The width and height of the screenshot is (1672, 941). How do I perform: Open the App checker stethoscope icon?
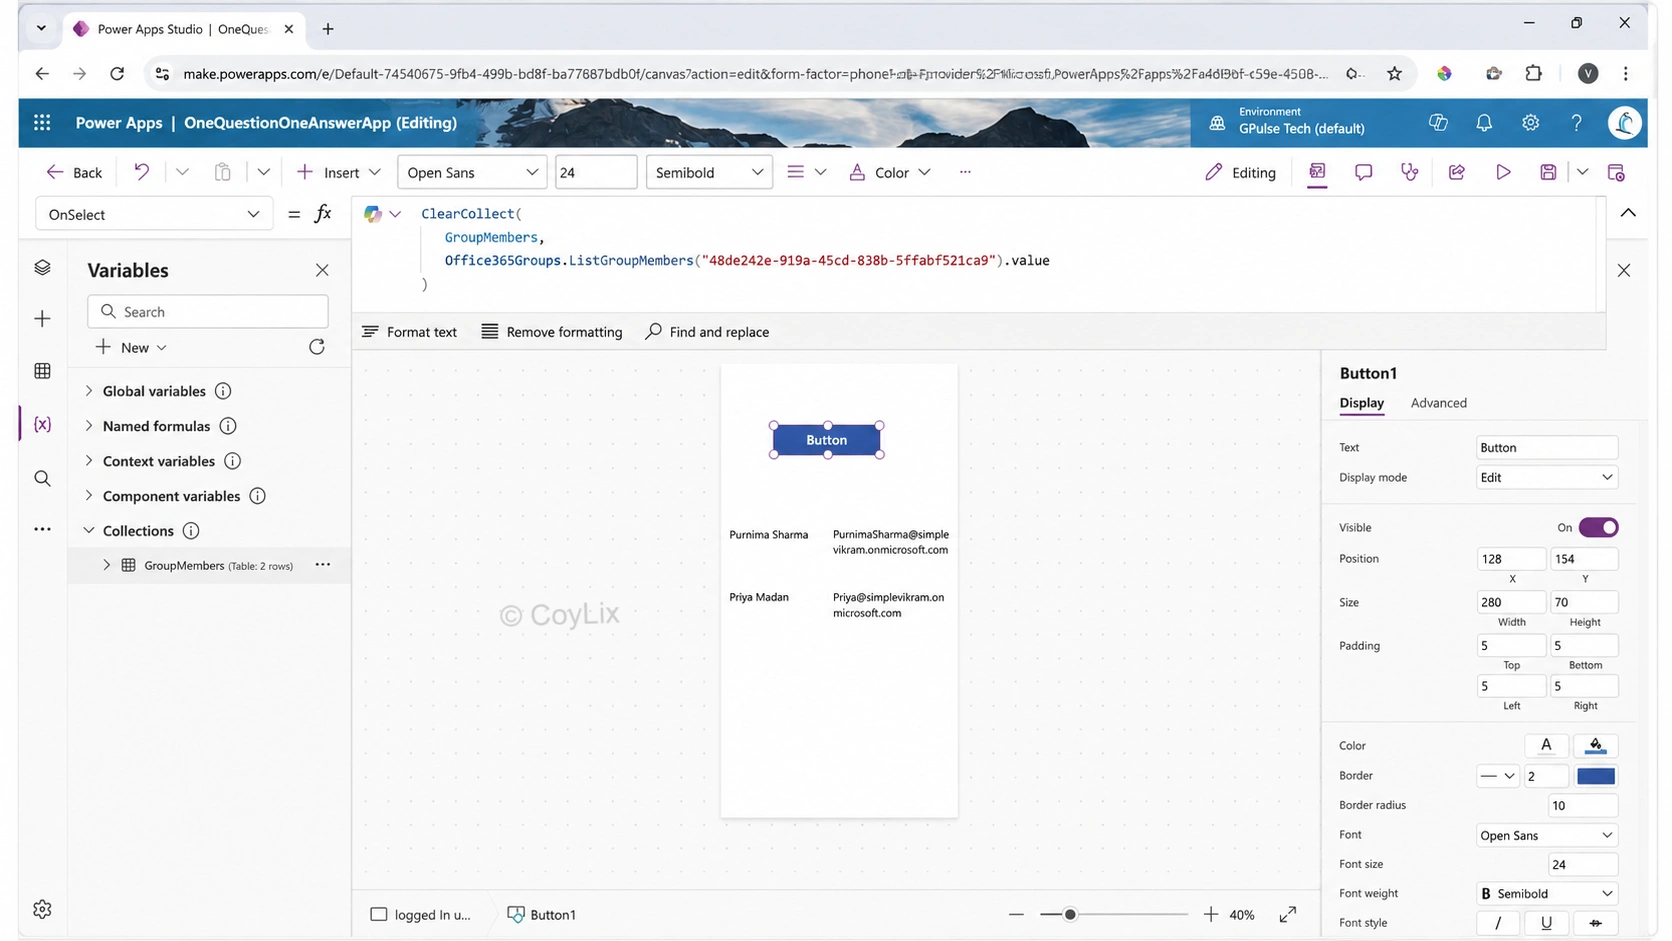coord(1409,172)
